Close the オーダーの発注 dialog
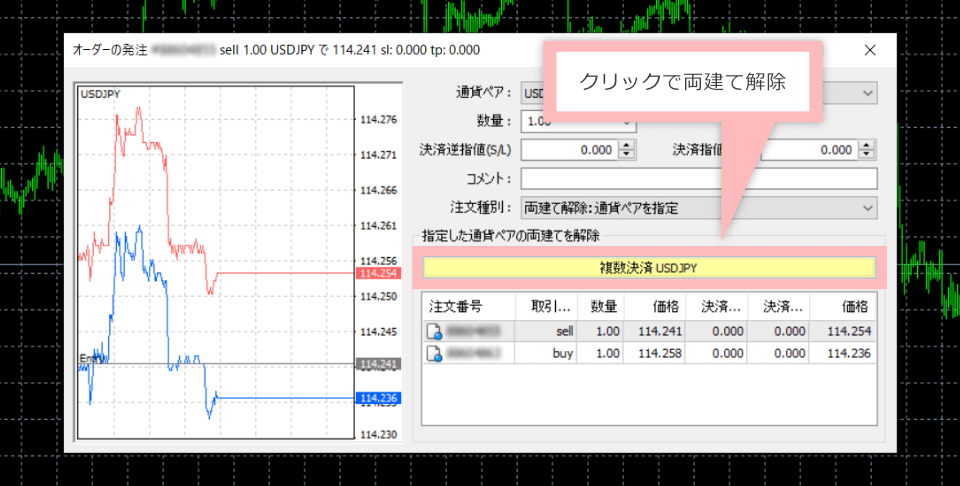The height and width of the screenshot is (486, 960). click(x=869, y=50)
